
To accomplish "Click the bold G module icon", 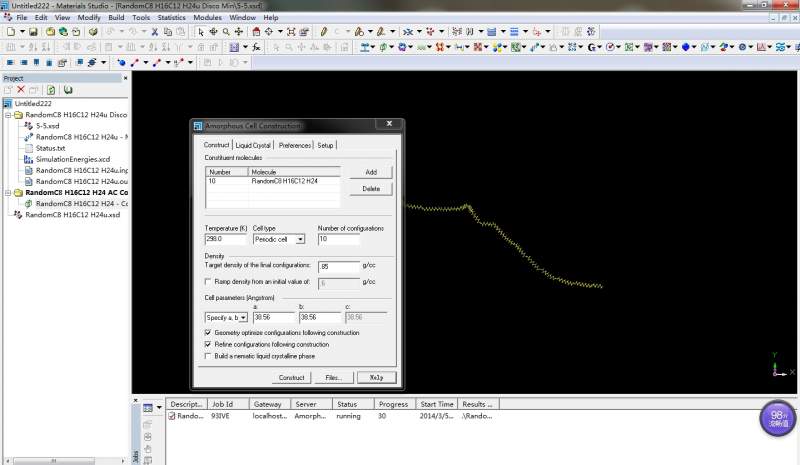I will 592,47.
